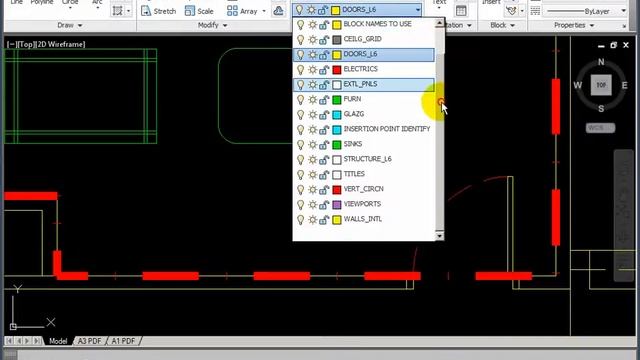Image resolution: width=640 pixels, height=360 pixels.
Task: Switch to the A1 PDF layout tab
Action: pyautogui.click(x=123, y=341)
